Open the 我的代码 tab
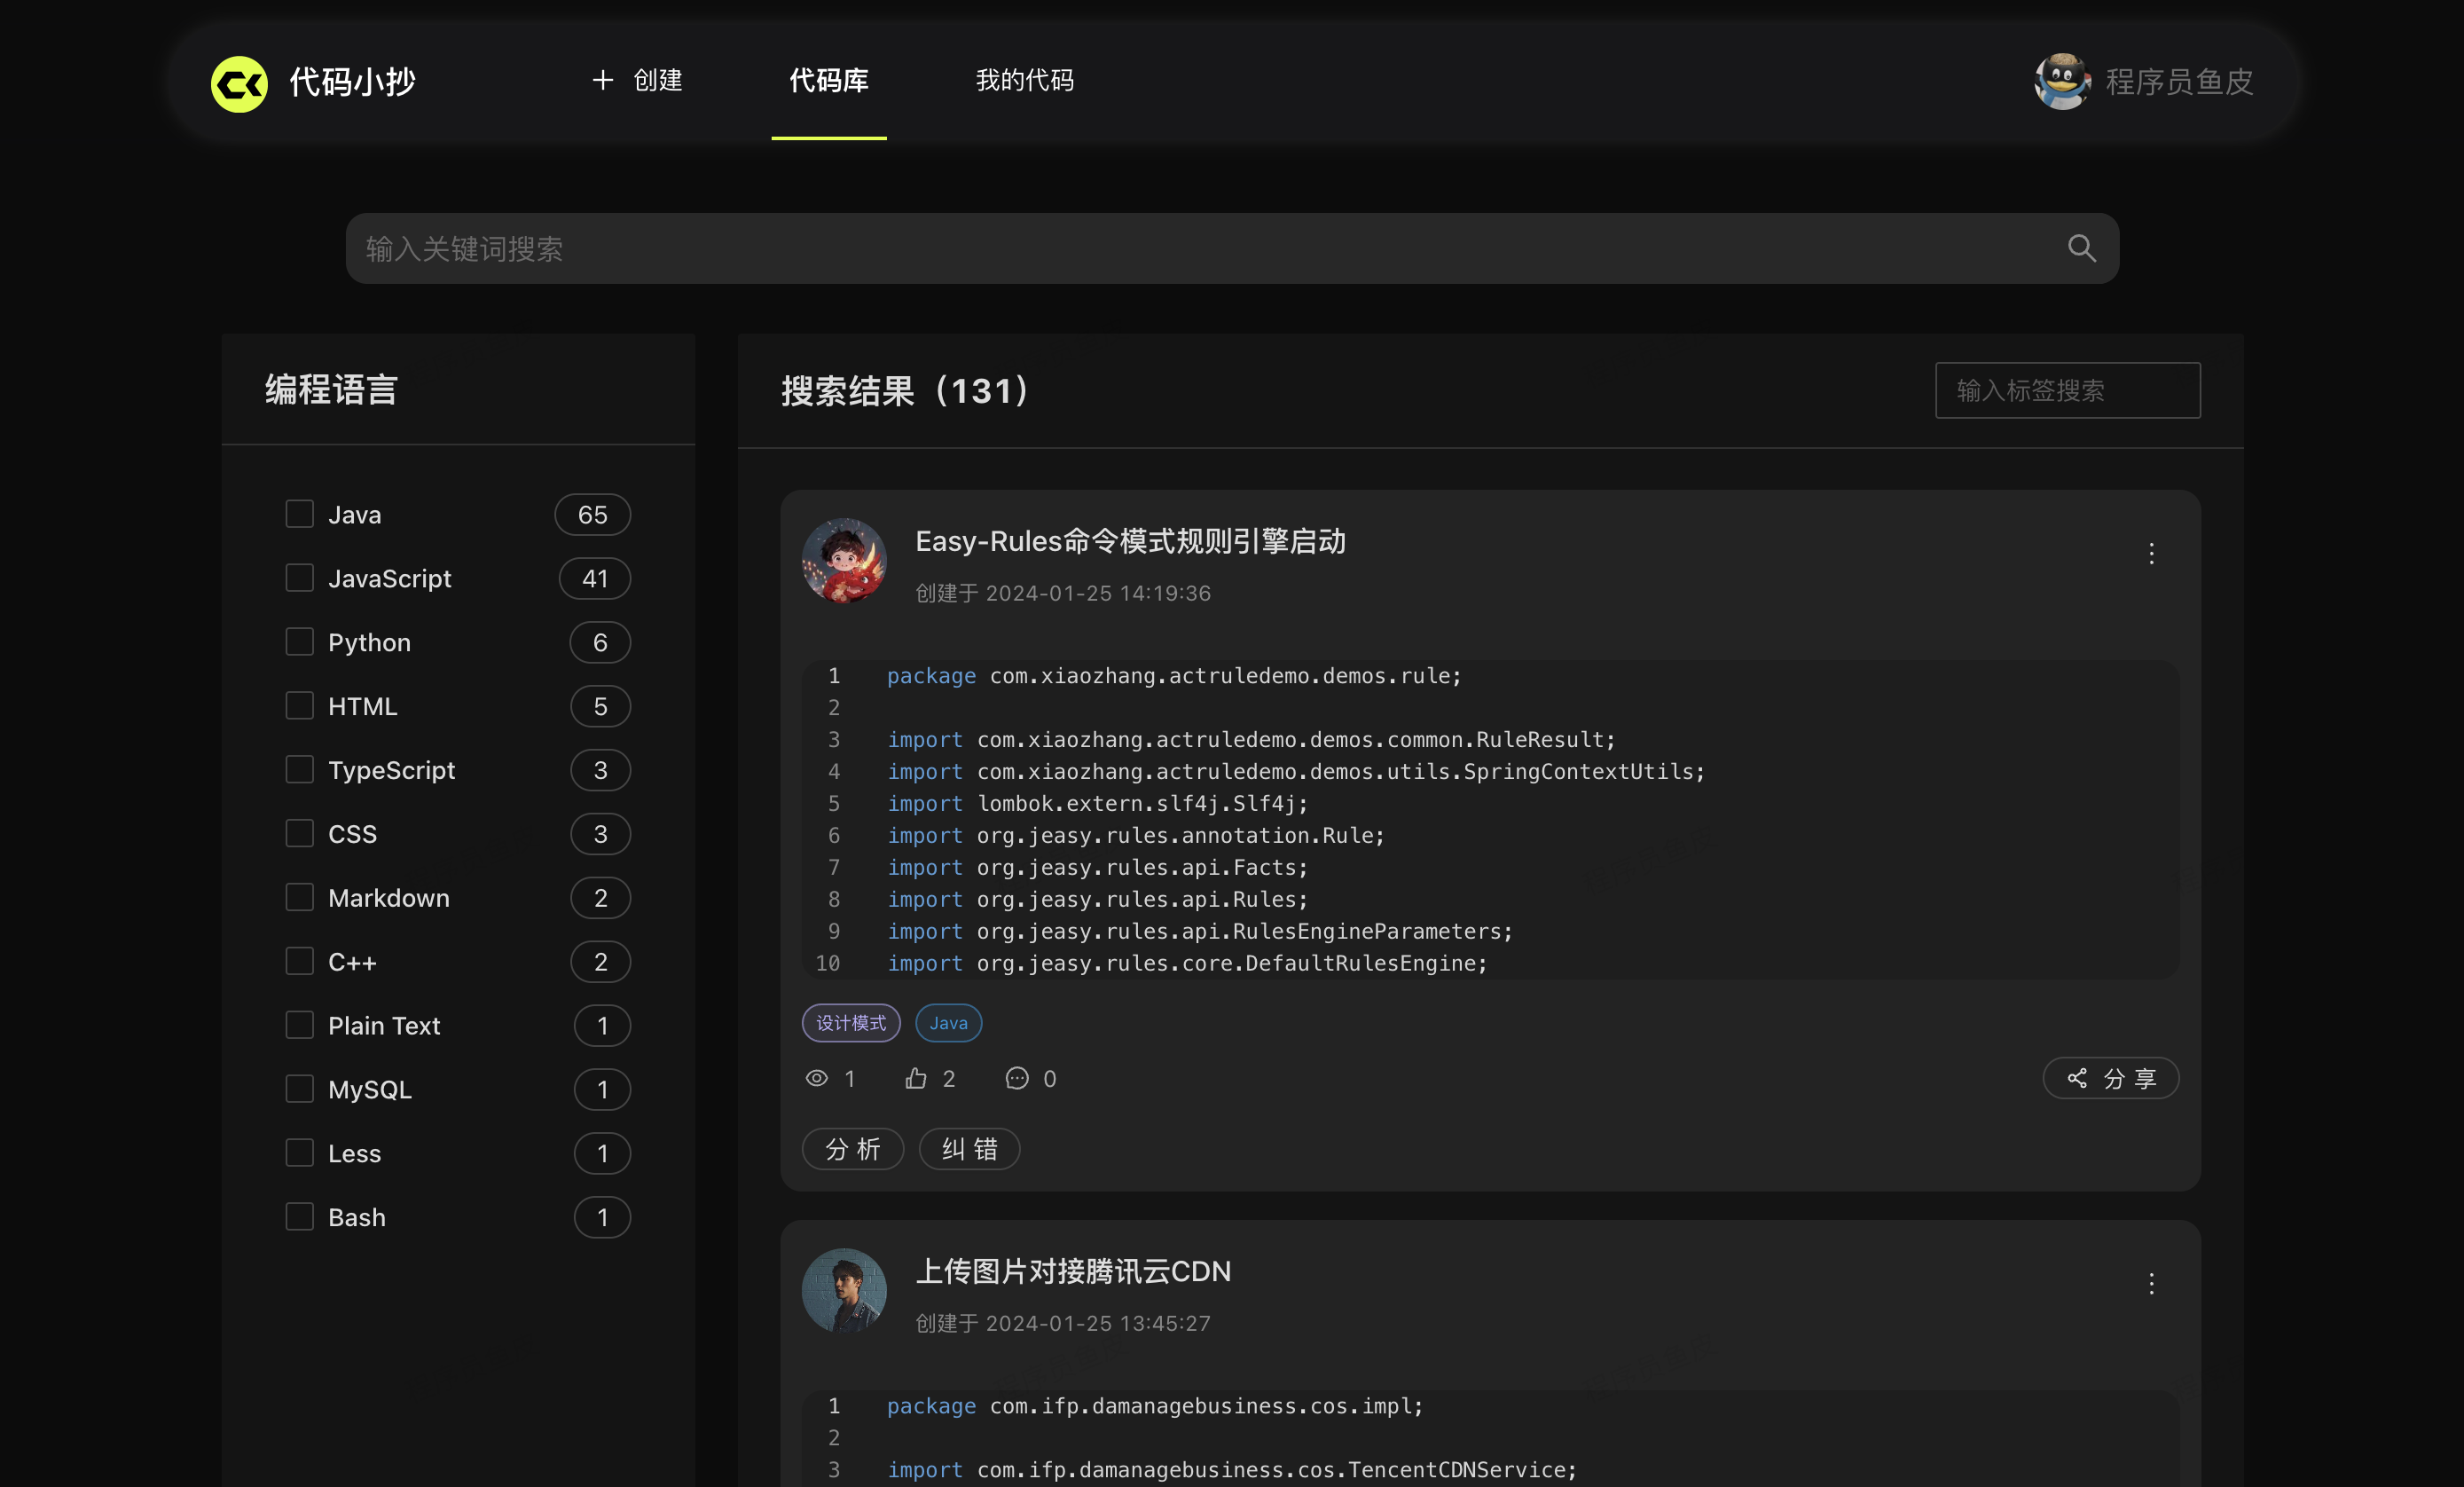This screenshot has height=1487, width=2464. click(x=1024, y=80)
